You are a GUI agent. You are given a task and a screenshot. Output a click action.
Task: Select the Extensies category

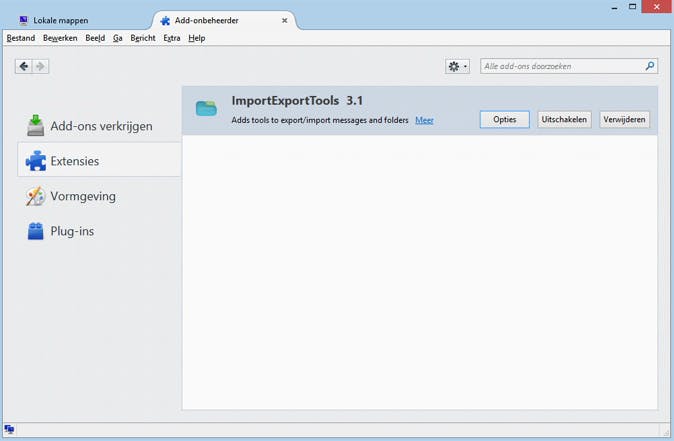click(x=99, y=161)
